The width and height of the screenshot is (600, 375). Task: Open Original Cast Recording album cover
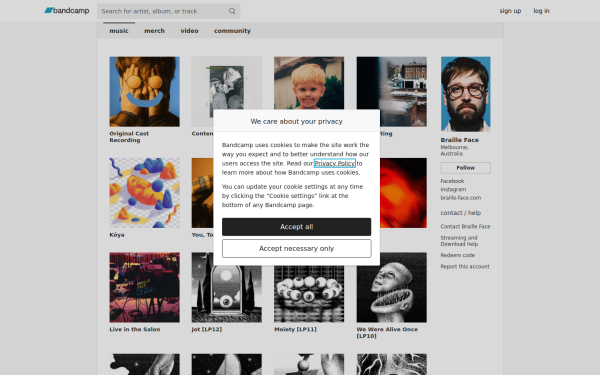(x=145, y=92)
